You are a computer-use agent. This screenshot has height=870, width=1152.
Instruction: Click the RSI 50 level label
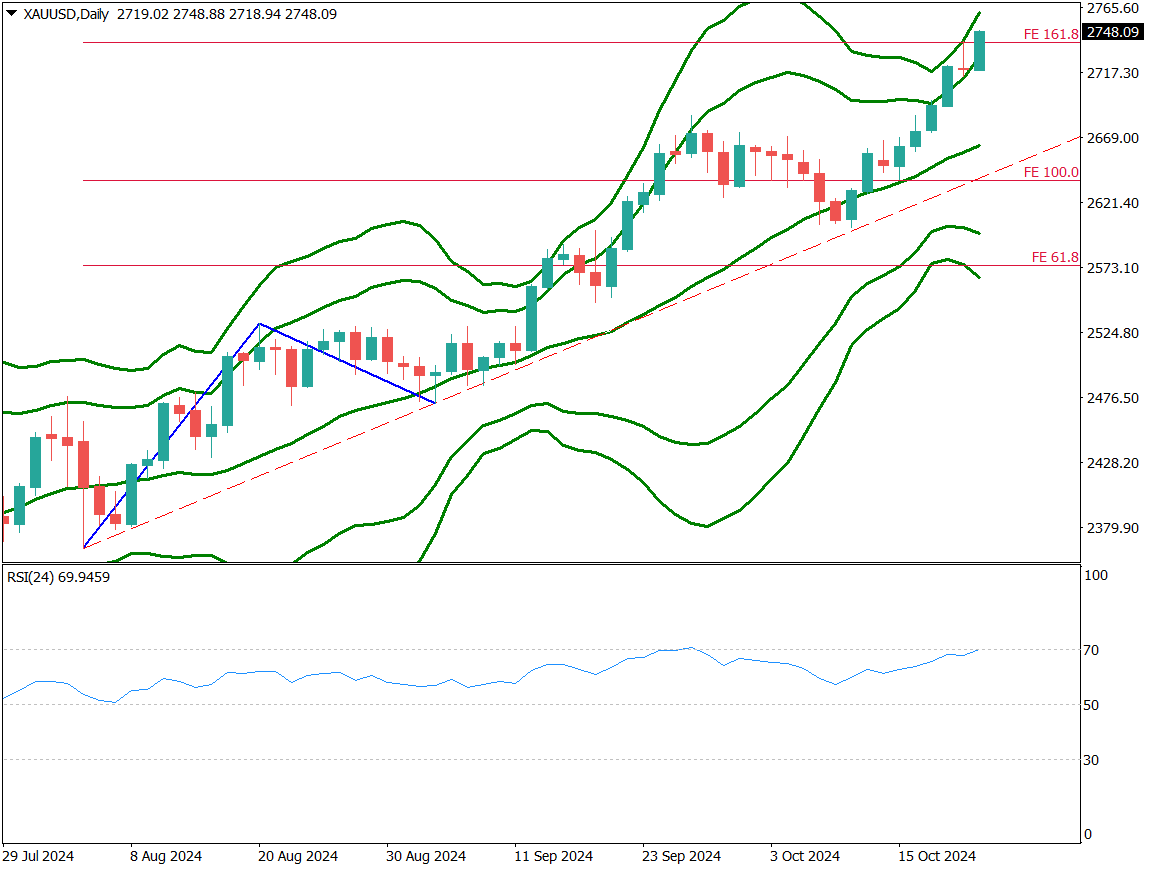click(1092, 705)
